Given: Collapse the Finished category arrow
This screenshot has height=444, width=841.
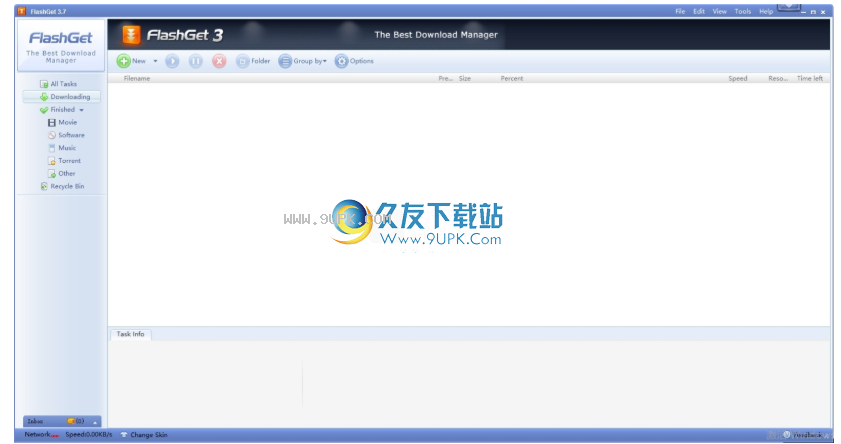Looking at the screenshot, I should click(x=82, y=110).
